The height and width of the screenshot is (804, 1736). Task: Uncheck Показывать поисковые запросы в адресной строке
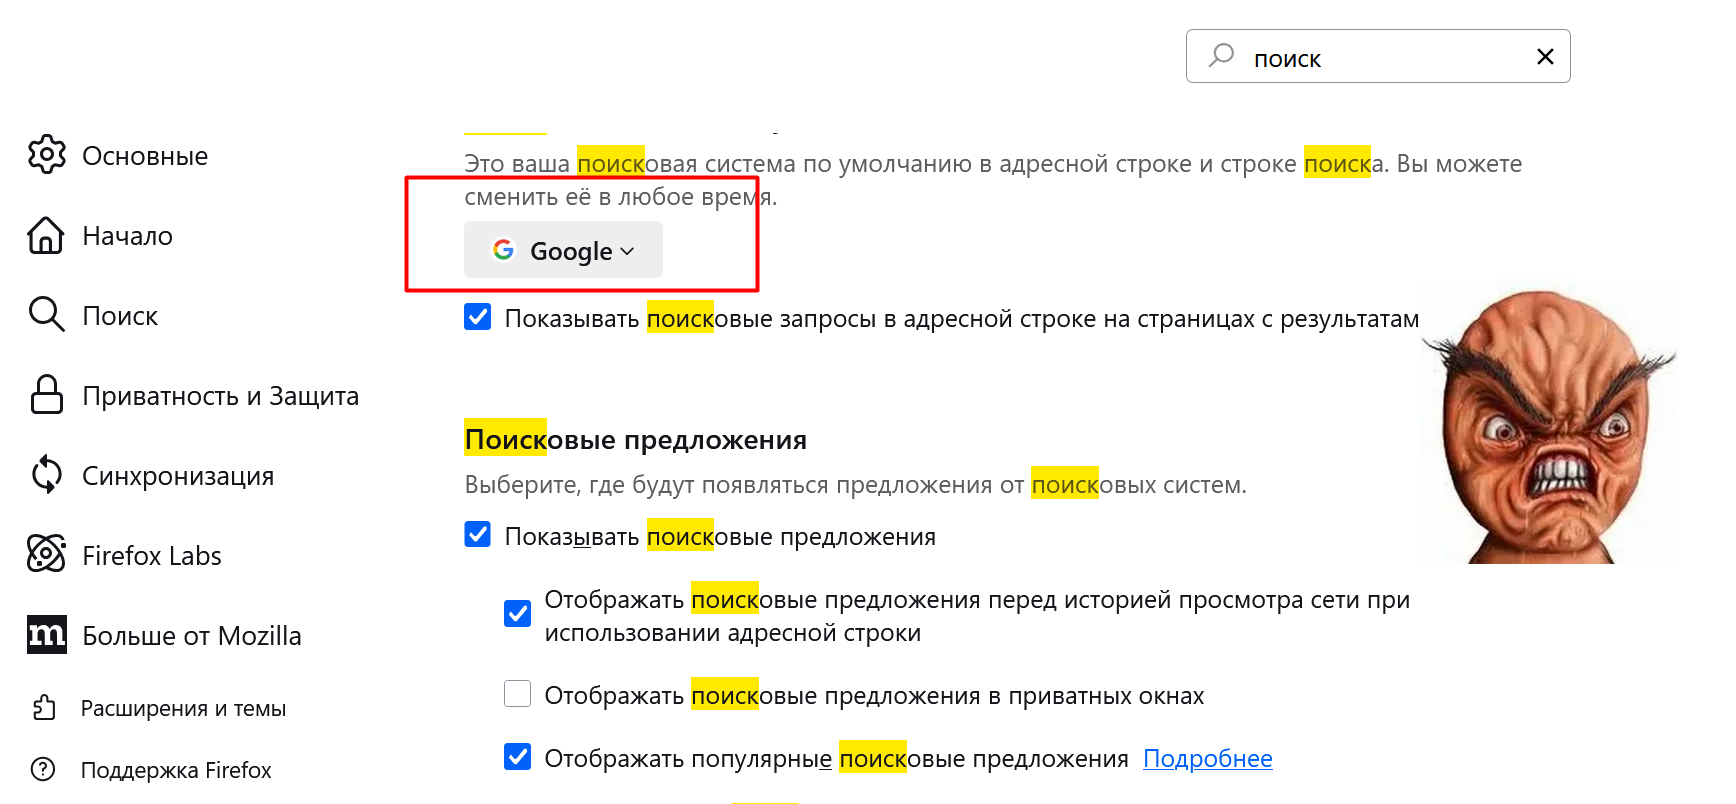478,317
